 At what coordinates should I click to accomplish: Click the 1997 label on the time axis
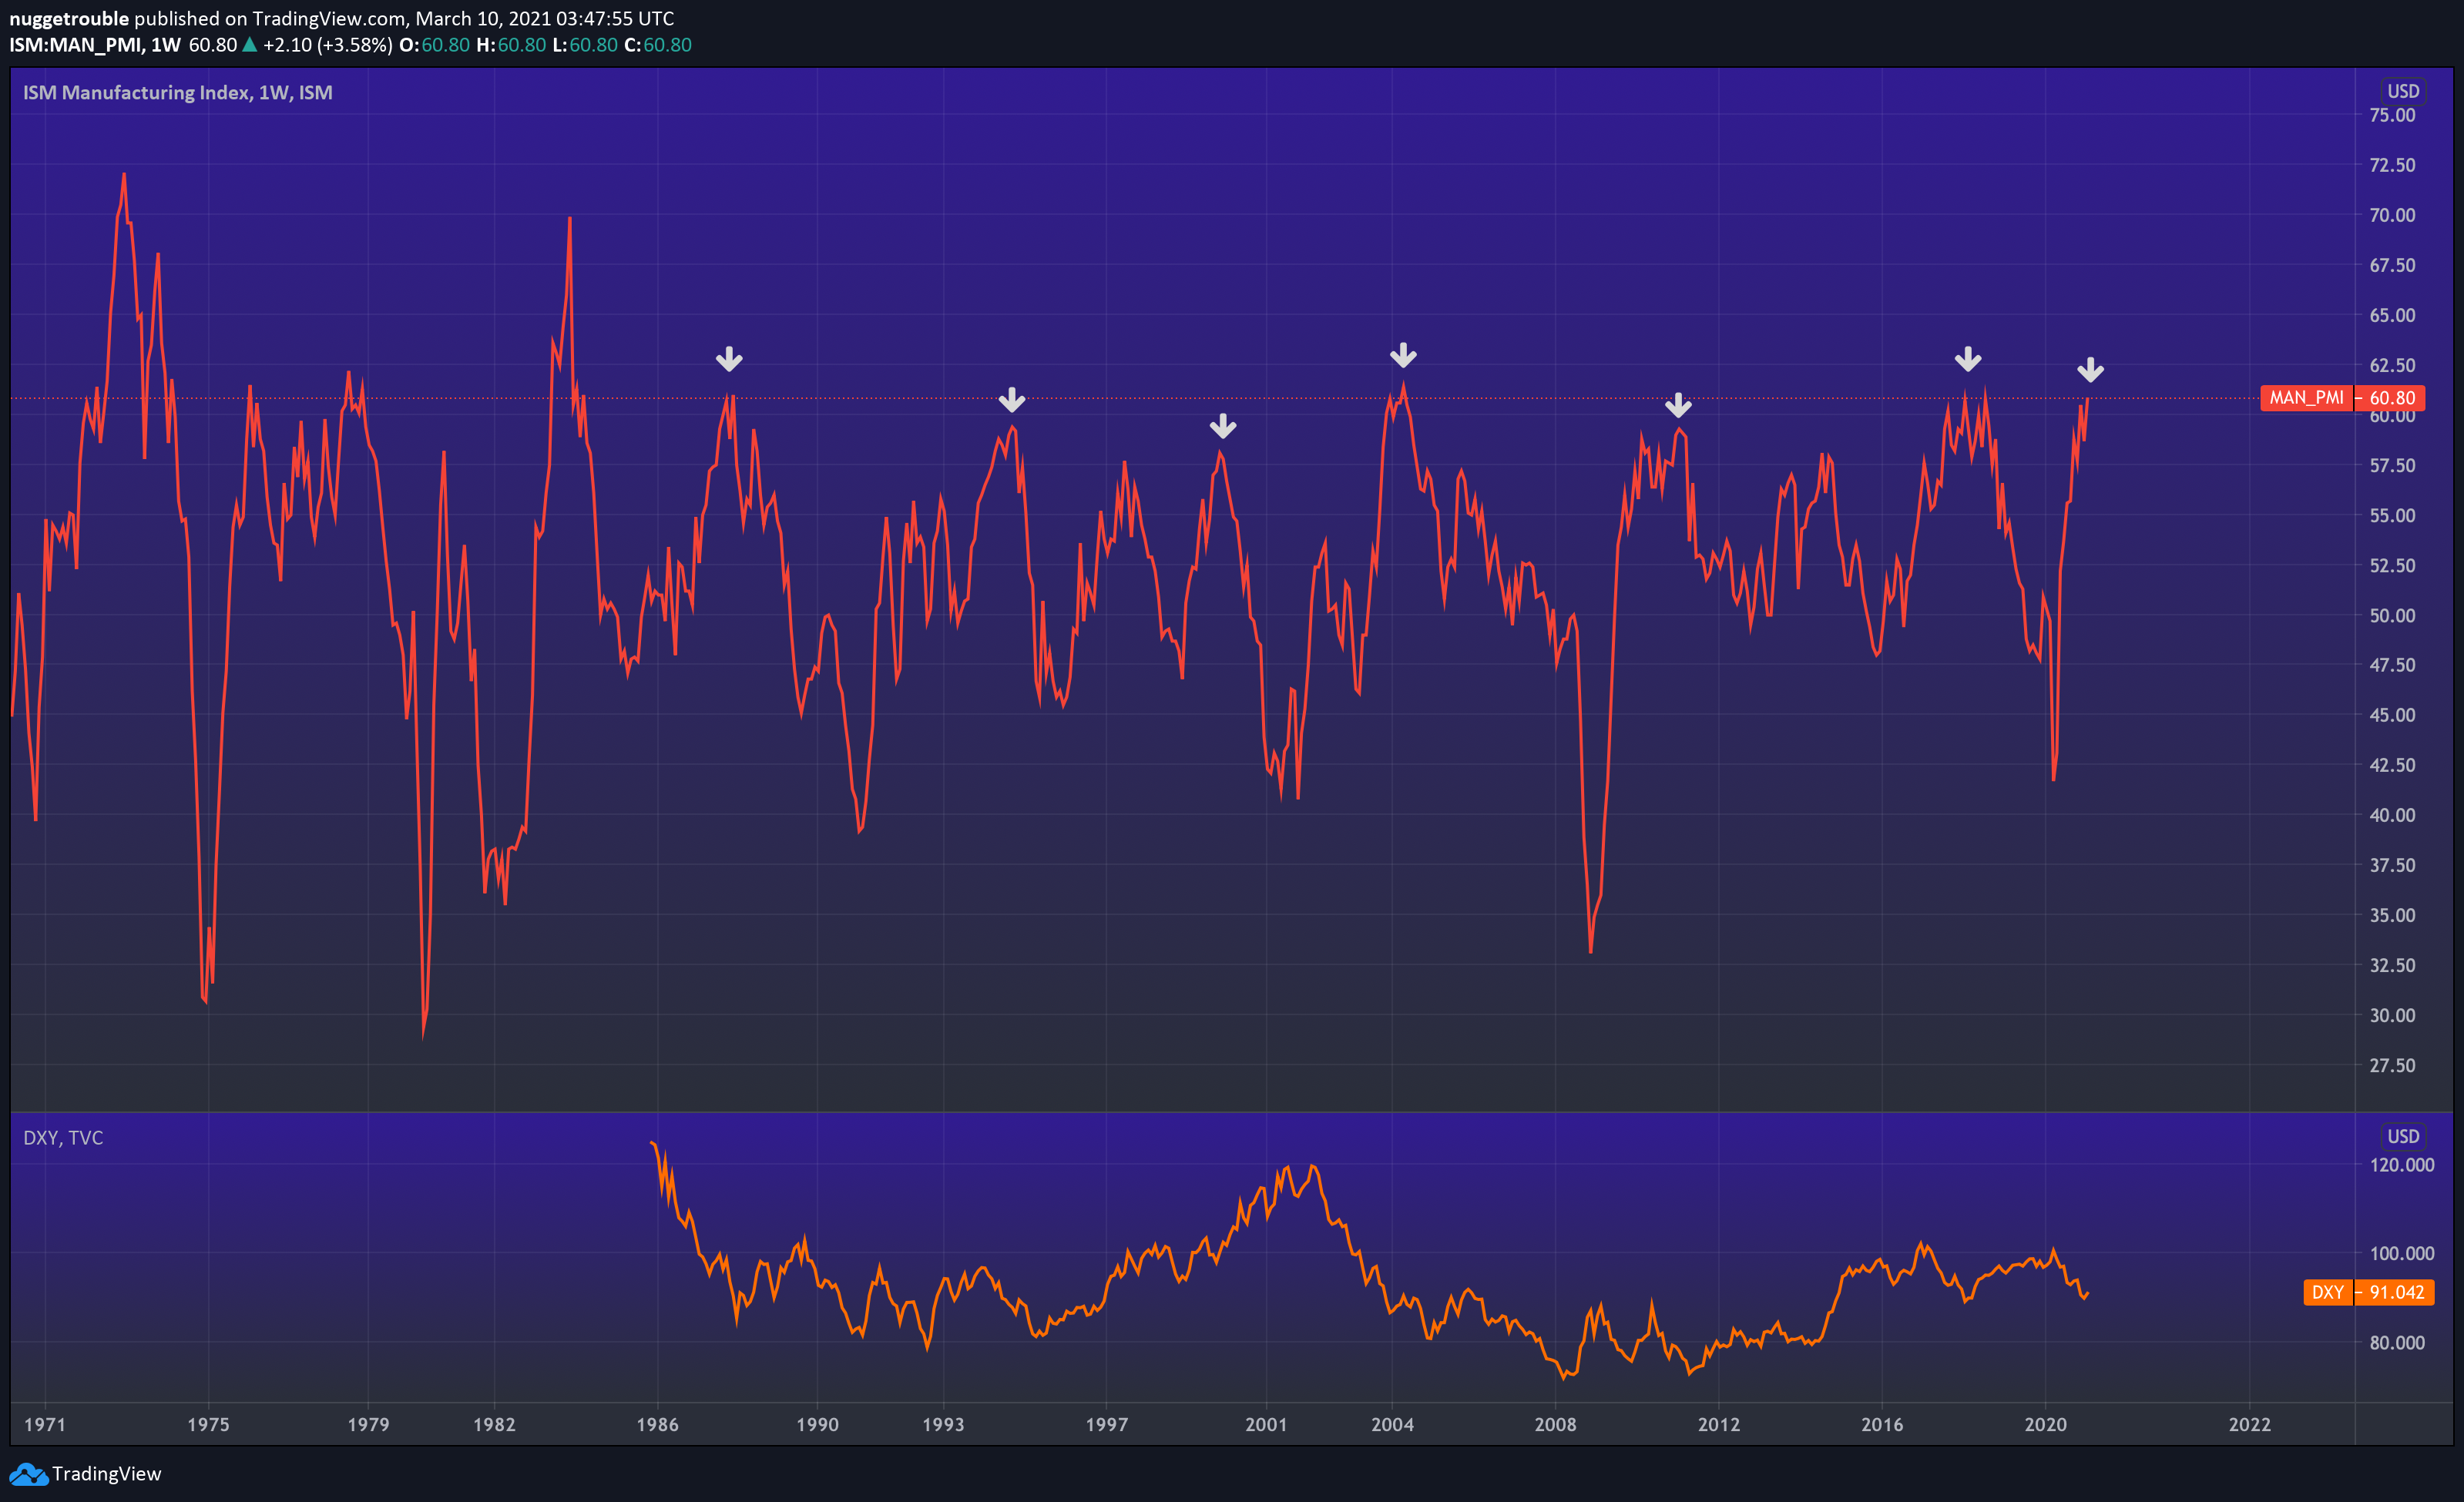(1106, 1424)
